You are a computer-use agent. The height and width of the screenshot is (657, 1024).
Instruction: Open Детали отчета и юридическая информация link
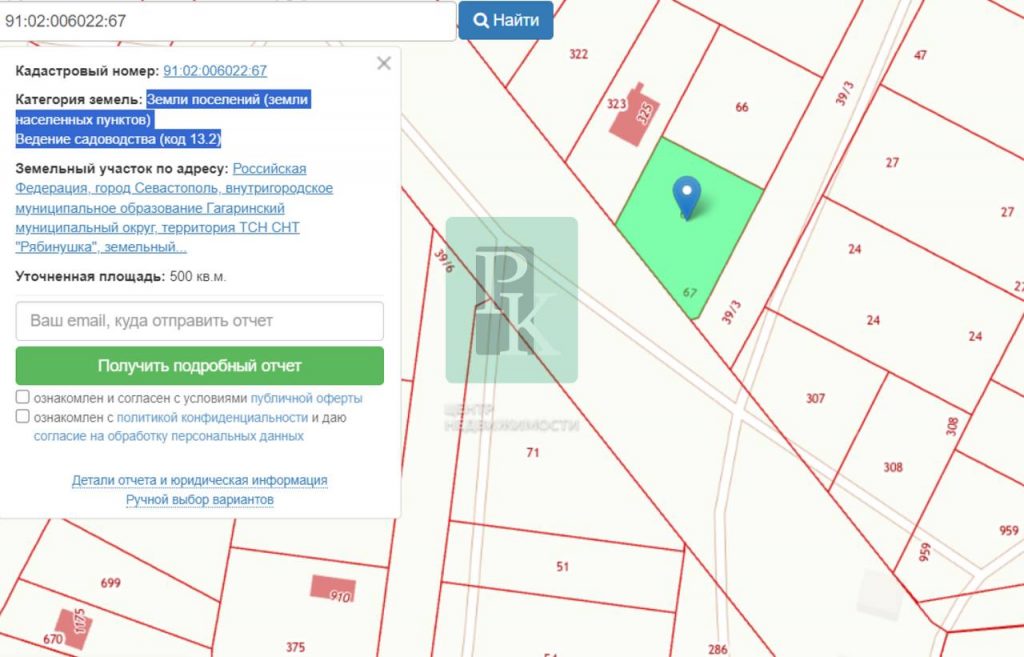(x=200, y=480)
